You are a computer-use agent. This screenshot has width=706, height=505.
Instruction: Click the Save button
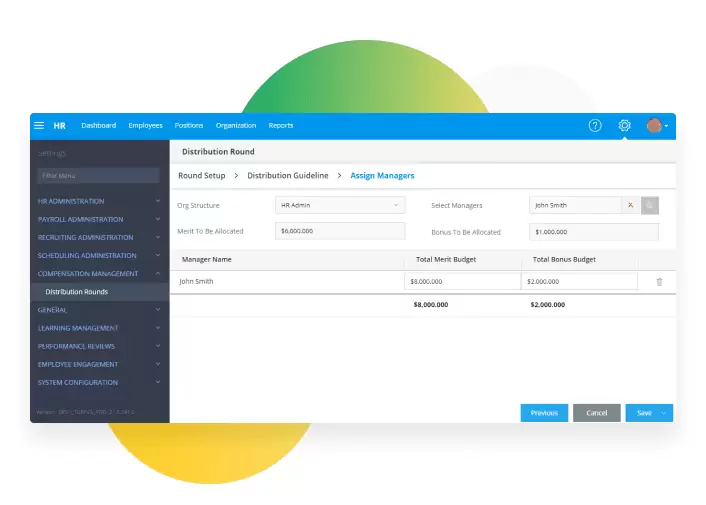click(644, 413)
